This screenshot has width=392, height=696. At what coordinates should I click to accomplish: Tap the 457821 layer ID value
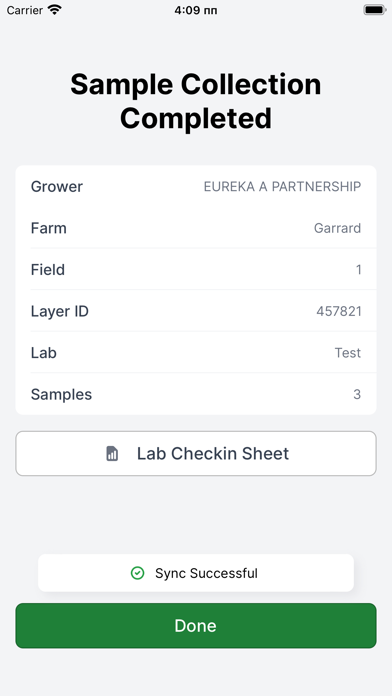(x=339, y=312)
